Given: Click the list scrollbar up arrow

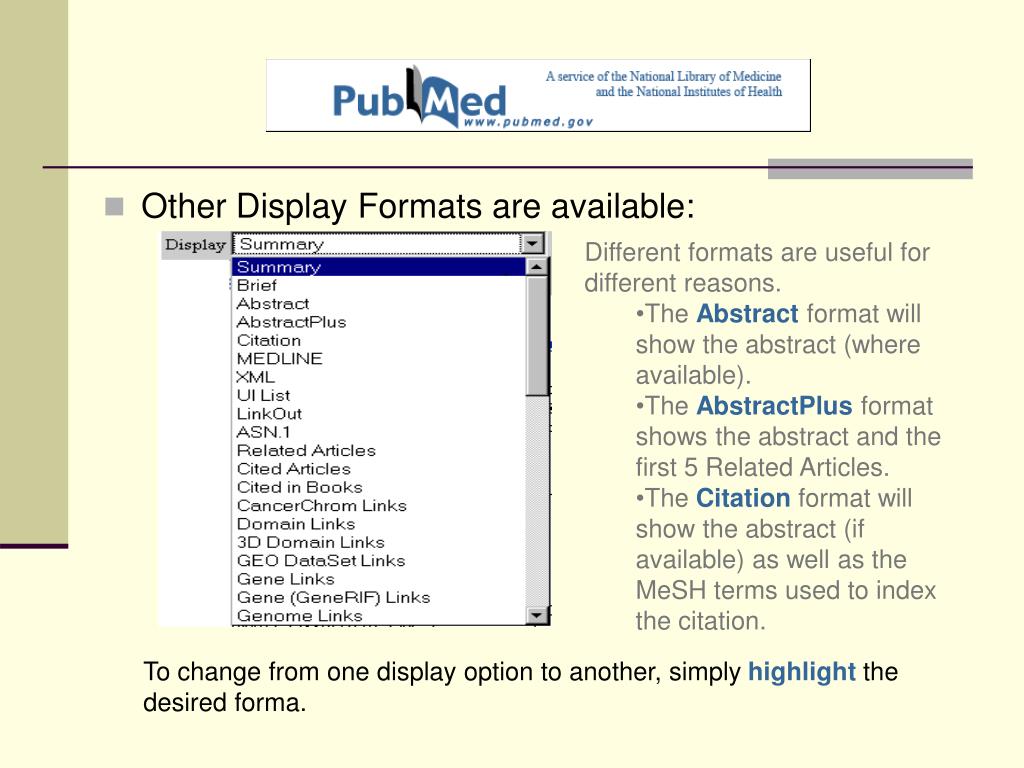Looking at the screenshot, I should (537, 266).
